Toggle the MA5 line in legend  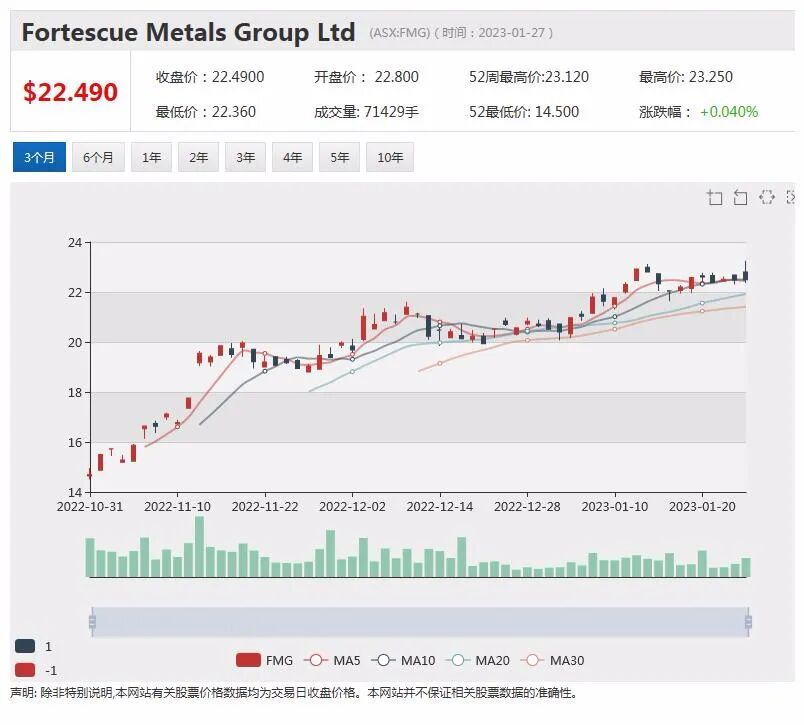click(x=332, y=660)
